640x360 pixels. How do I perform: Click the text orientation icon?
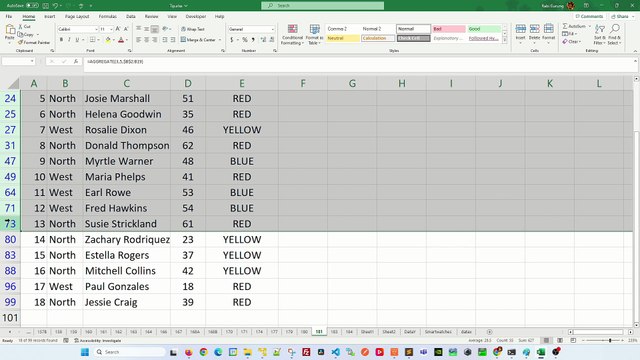(x=165, y=29)
